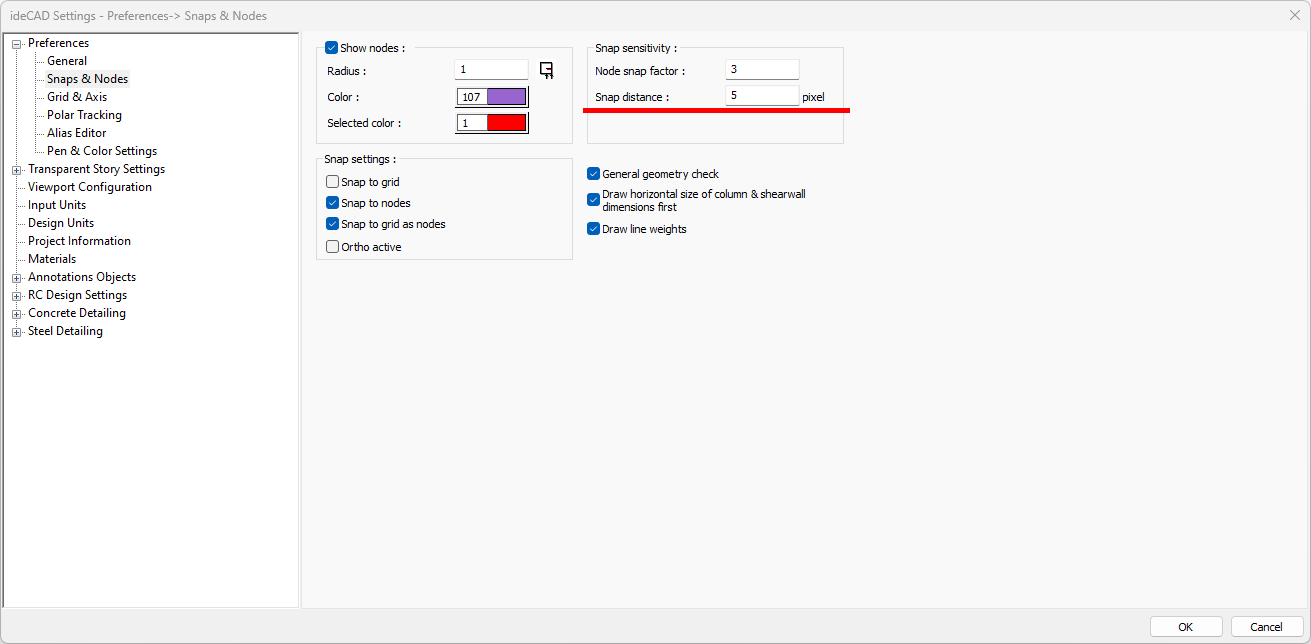Expand Concrete Detailing node
This screenshot has width=1311, height=644.
[16, 314]
